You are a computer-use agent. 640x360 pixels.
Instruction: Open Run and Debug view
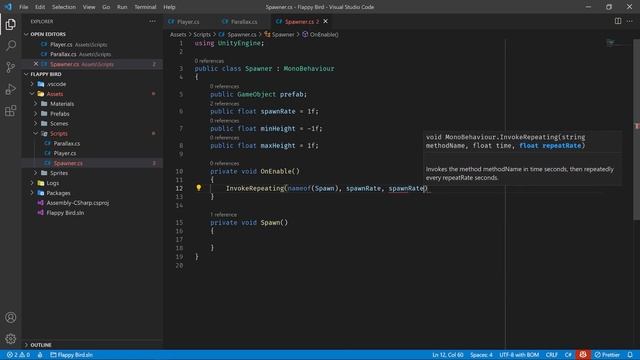click(11, 89)
